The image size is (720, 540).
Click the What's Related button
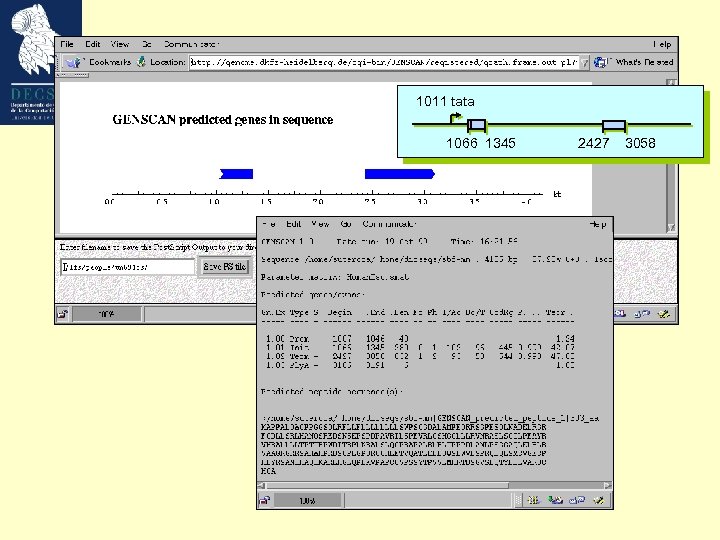click(x=633, y=62)
